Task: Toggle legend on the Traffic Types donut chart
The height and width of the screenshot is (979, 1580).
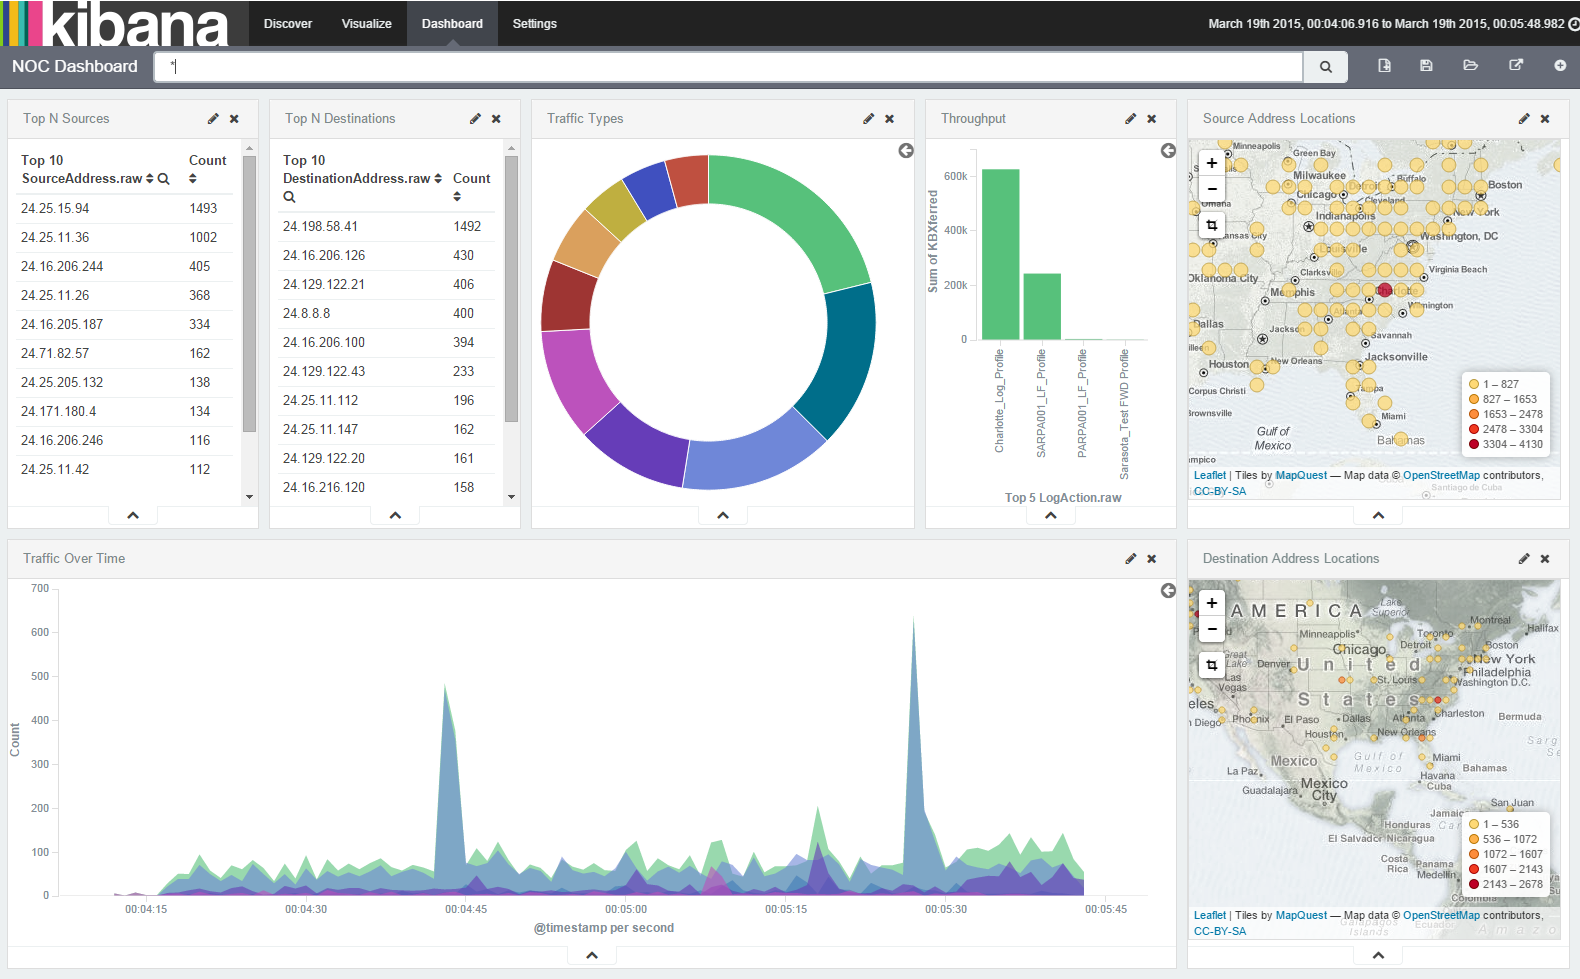Action: click(x=906, y=151)
